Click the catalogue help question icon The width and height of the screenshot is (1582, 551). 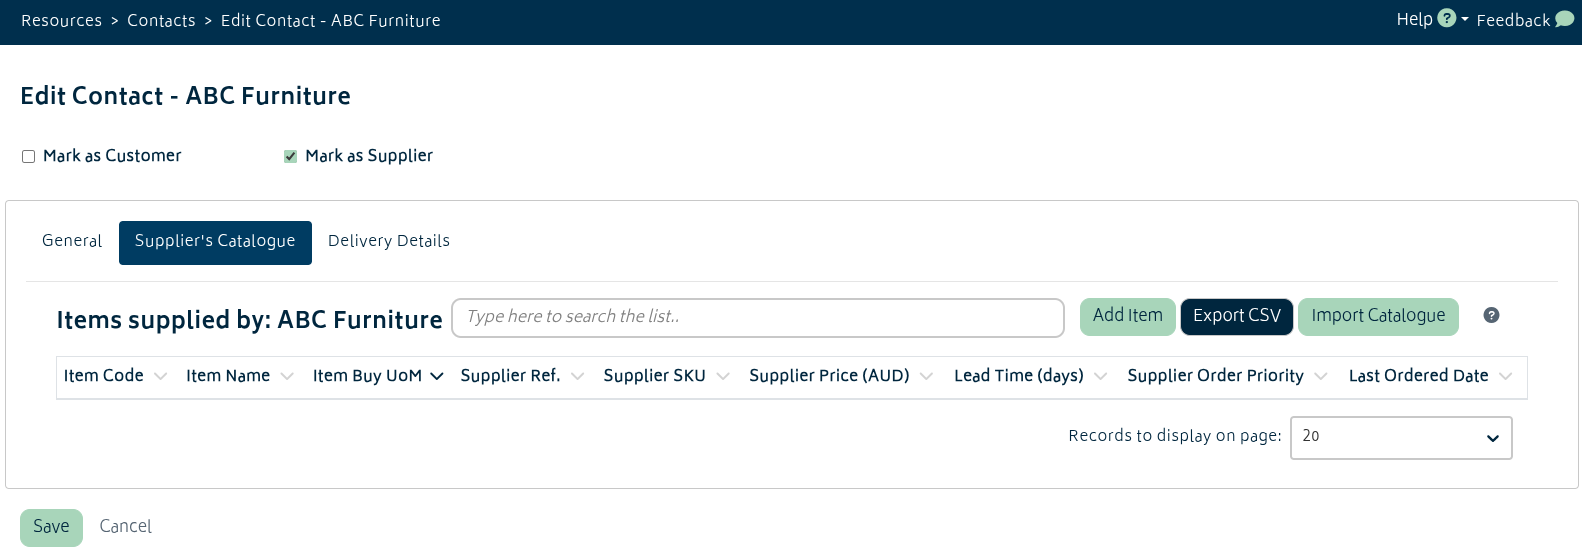tap(1491, 315)
